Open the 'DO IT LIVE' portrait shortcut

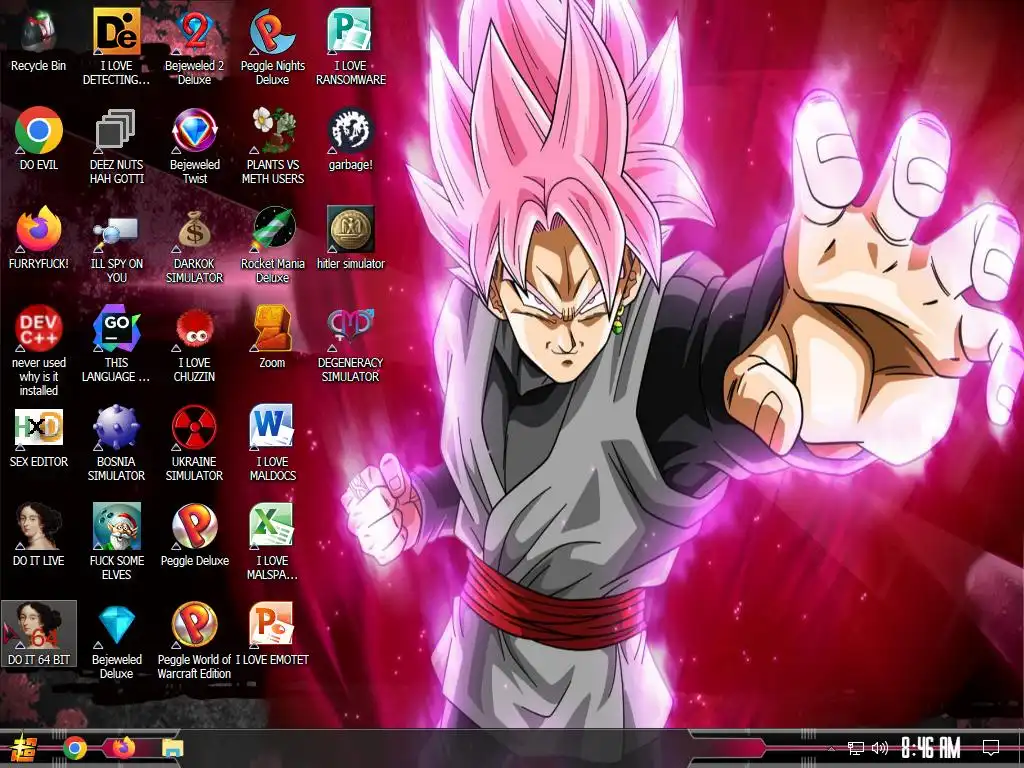(x=39, y=536)
